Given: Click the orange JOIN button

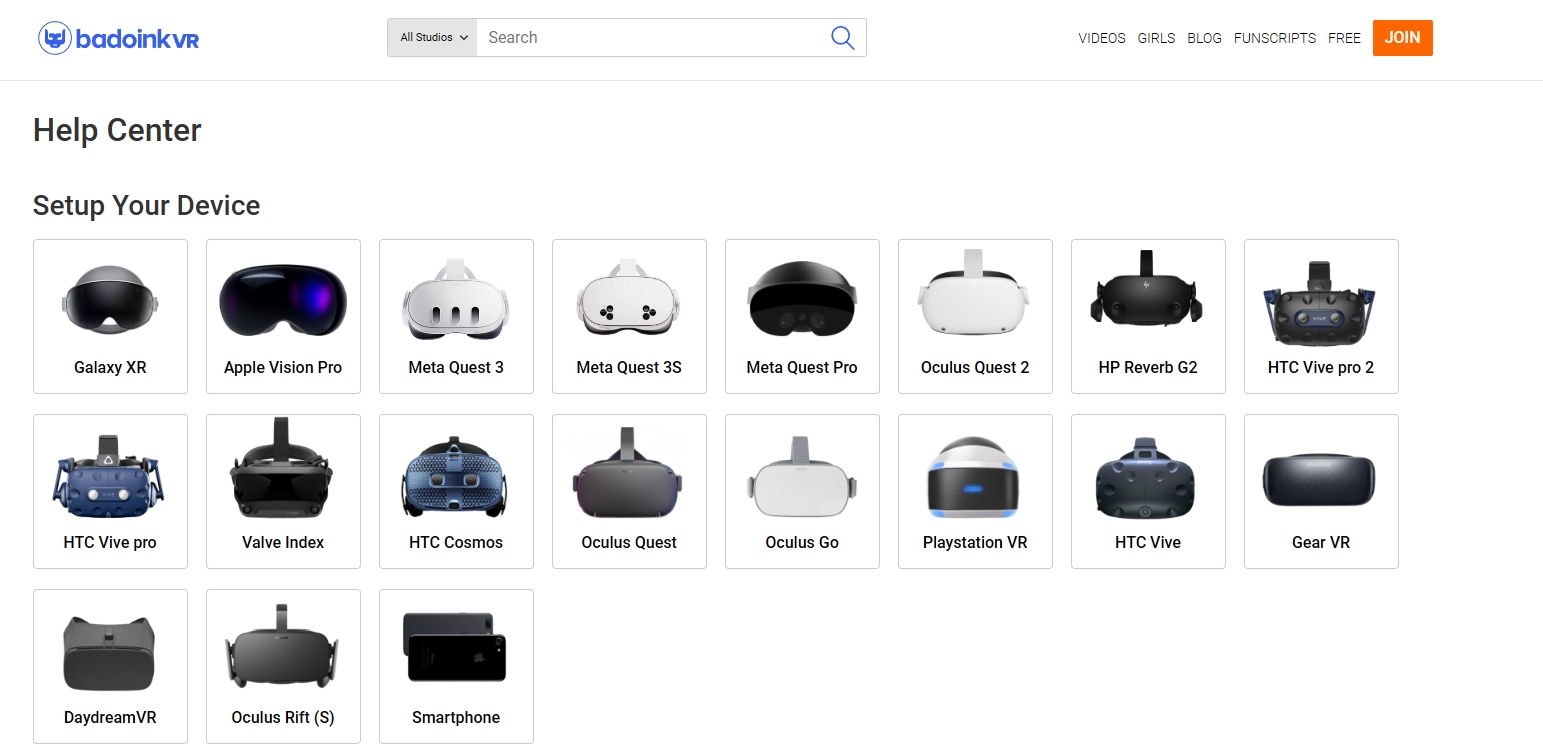Looking at the screenshot, I should pyautogui.click(x=1402, y=38).
